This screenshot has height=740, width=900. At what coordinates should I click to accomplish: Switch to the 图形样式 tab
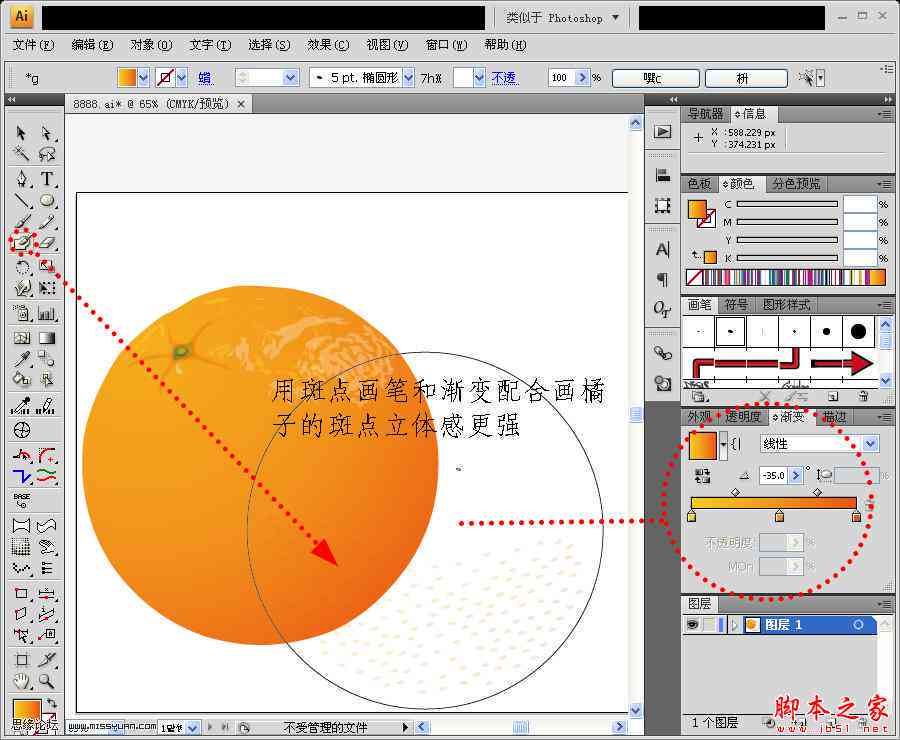786,305
